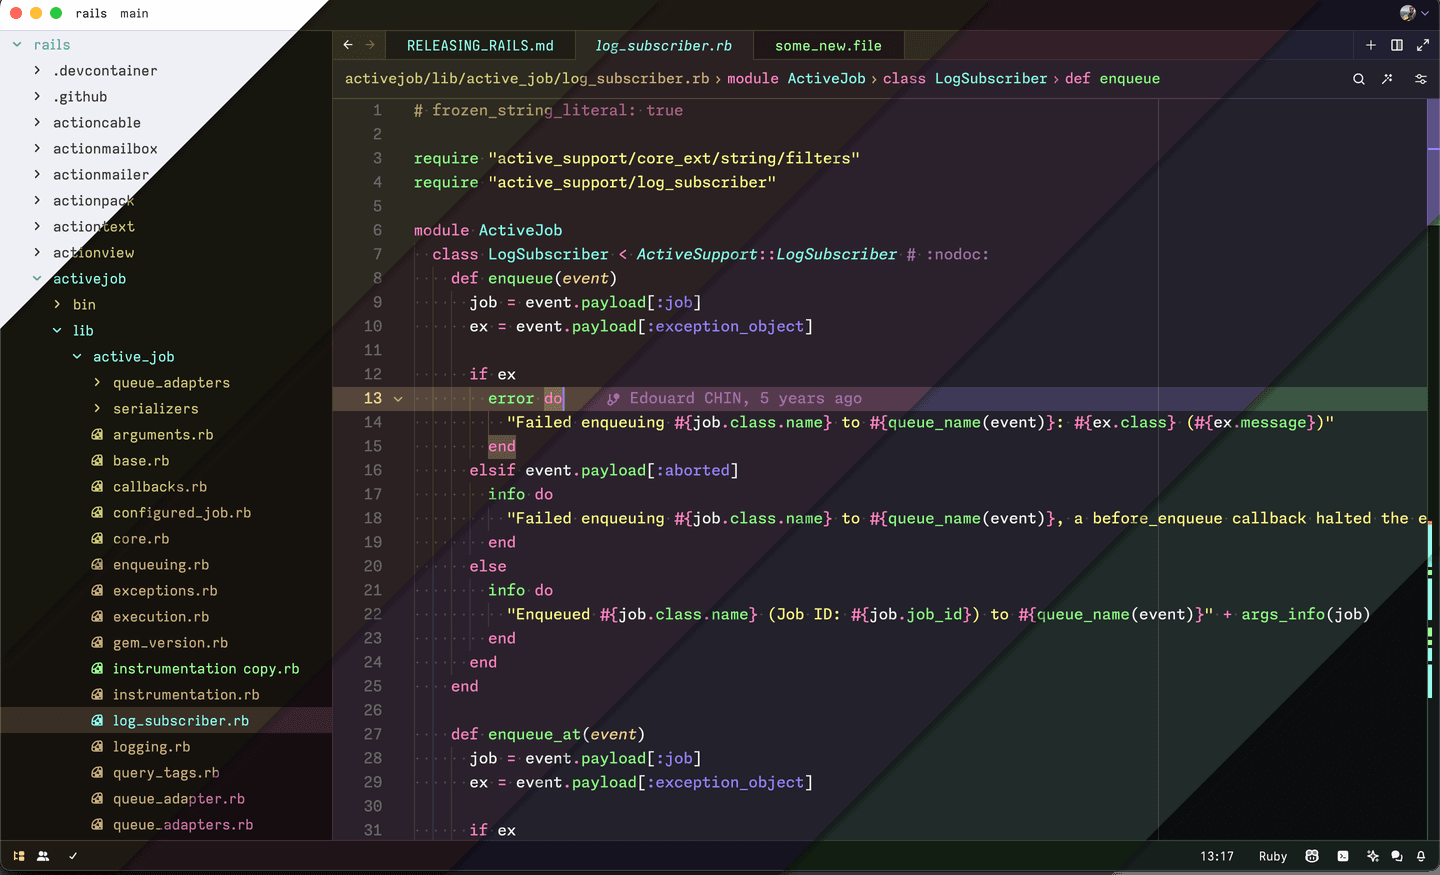Open the AI assistant sparkle icon
This screenshot has height=875, width=1440.
click(x=1372, y=856)
